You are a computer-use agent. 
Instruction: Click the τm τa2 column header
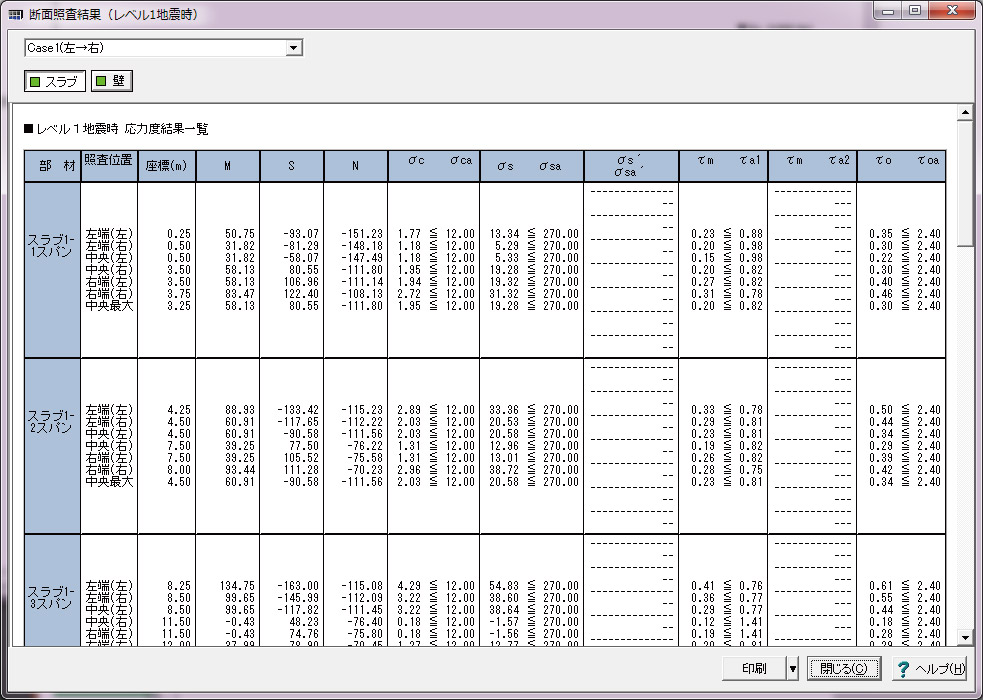[812, 166]
